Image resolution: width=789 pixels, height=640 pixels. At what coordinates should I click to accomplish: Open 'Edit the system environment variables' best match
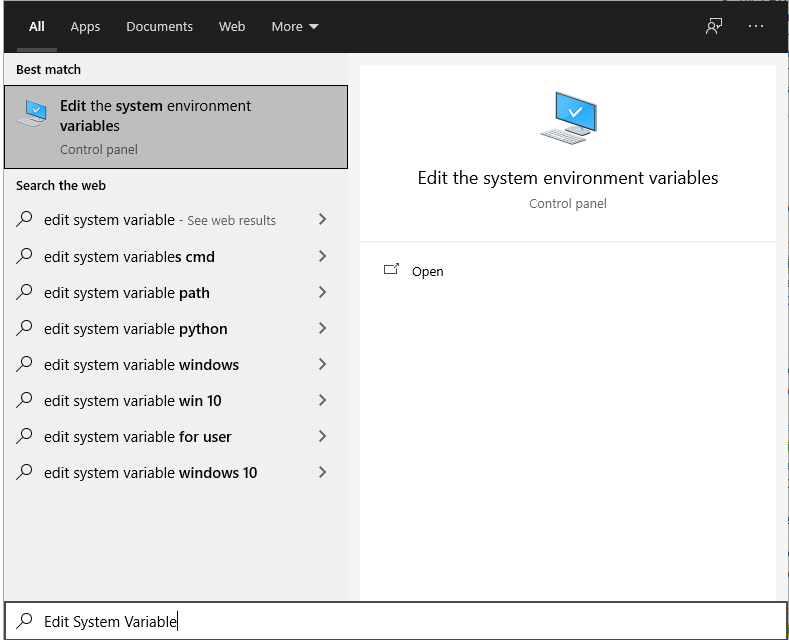176,126
